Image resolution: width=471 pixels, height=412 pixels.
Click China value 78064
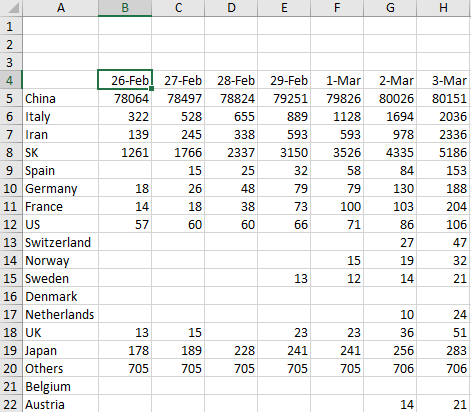tap(125, 98)
